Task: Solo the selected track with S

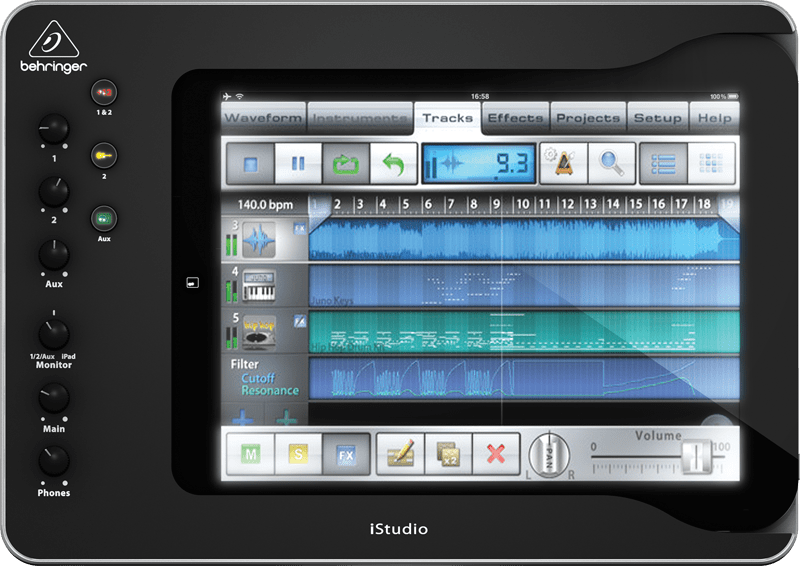Action: click(298, 454)
